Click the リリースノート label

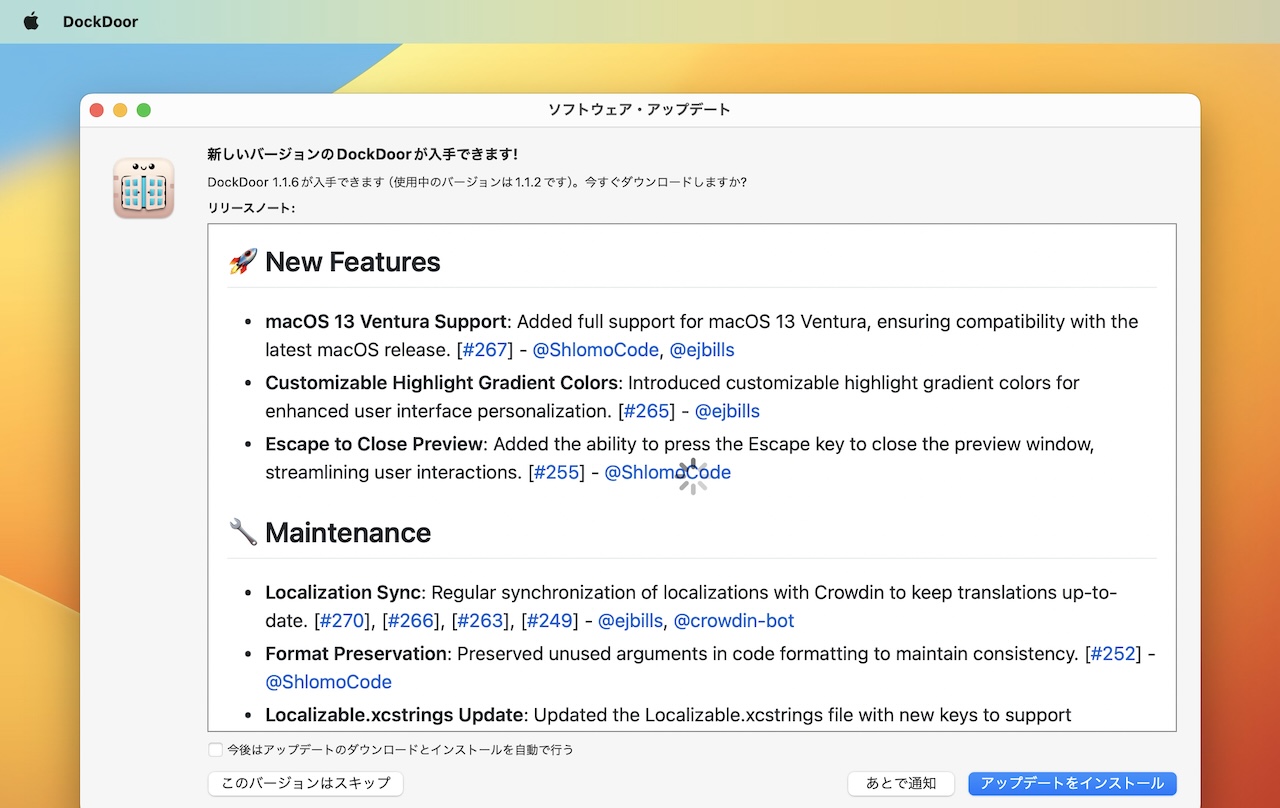coord(251,208)
